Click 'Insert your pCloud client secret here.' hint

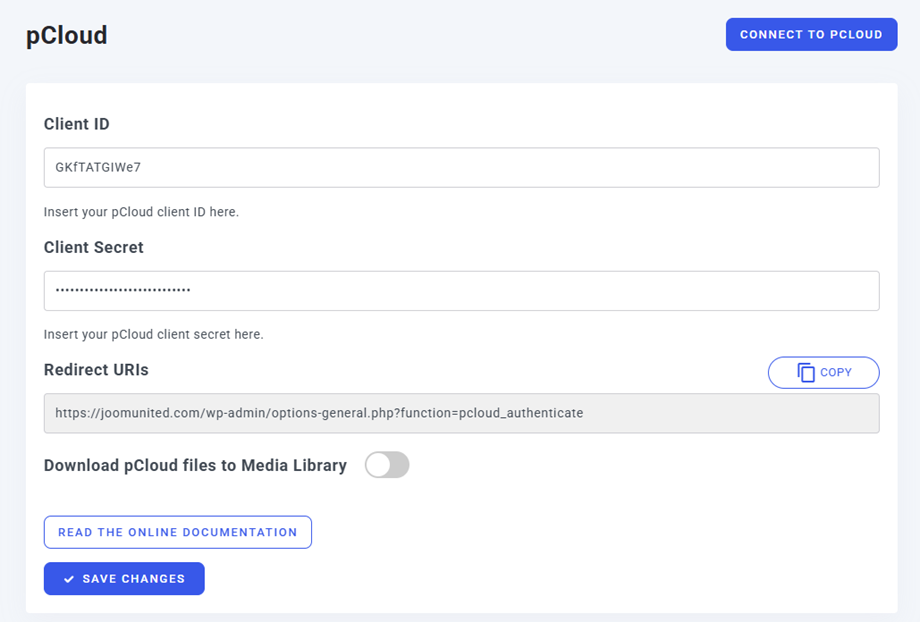154,334
